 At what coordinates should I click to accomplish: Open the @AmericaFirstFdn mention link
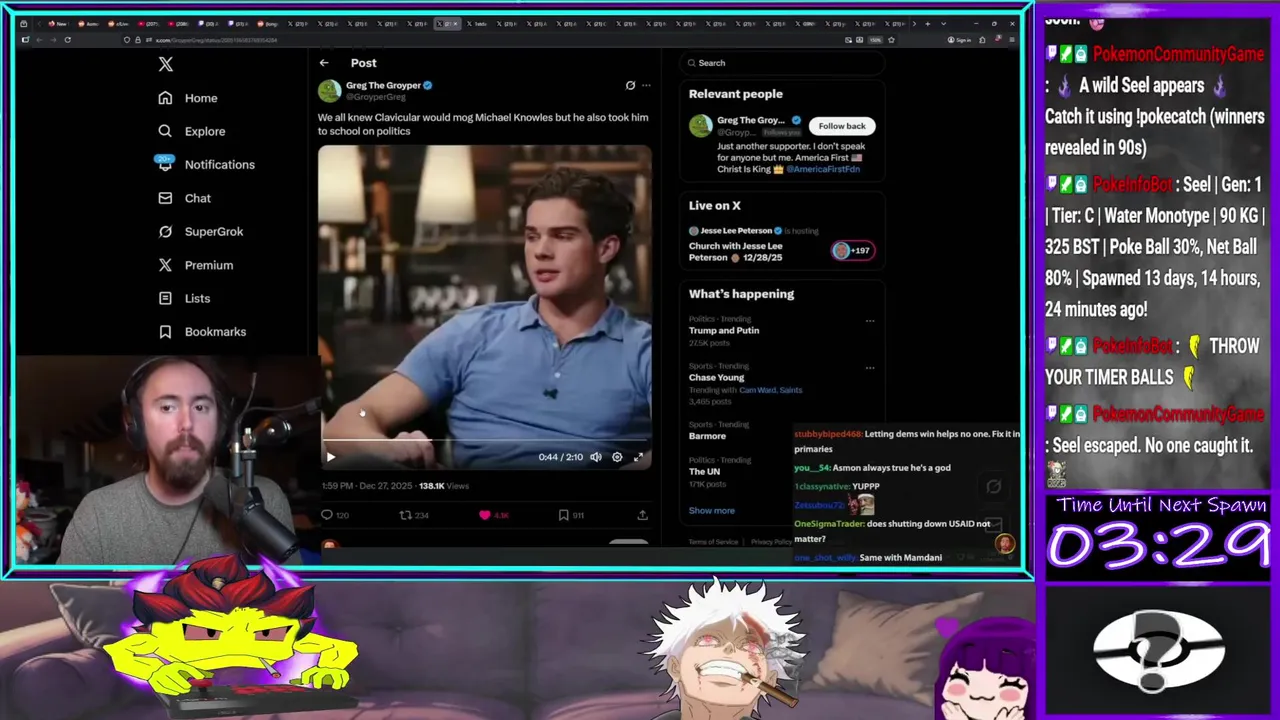(x=823, y=169)
